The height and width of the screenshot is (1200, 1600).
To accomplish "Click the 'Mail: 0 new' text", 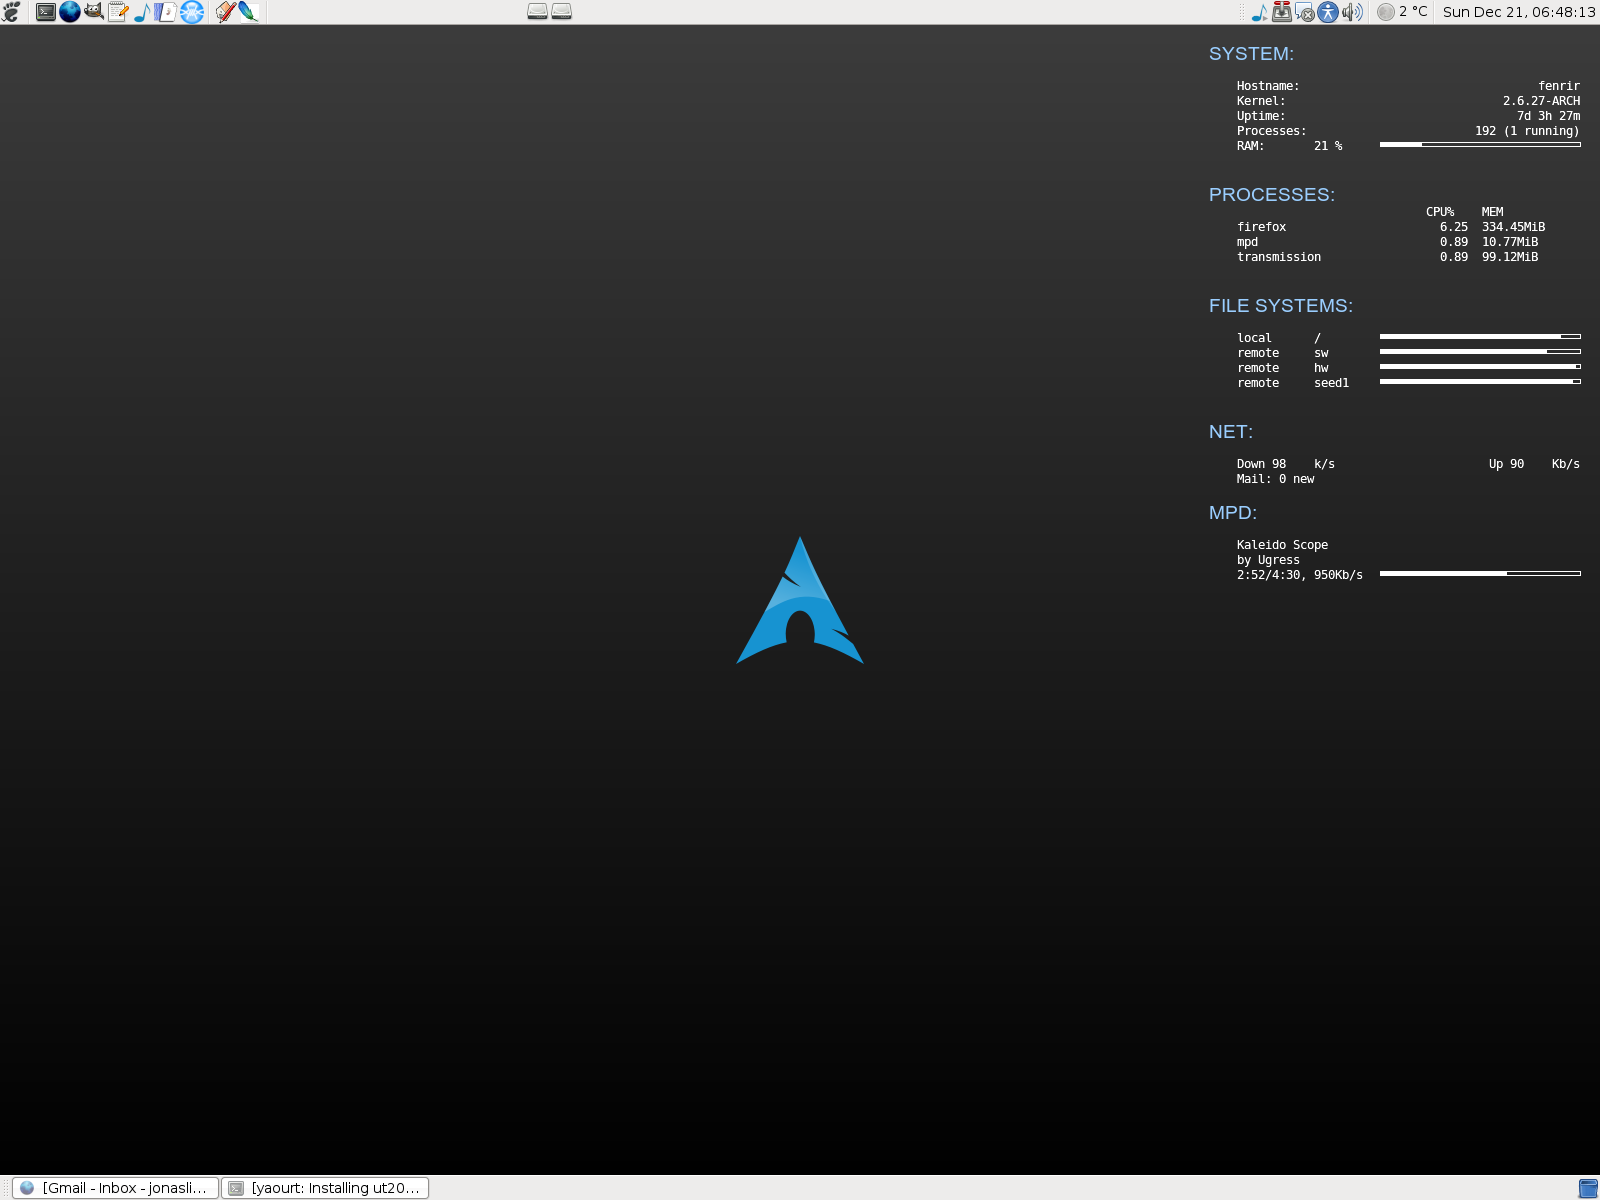I will (x=1275, y=479).
